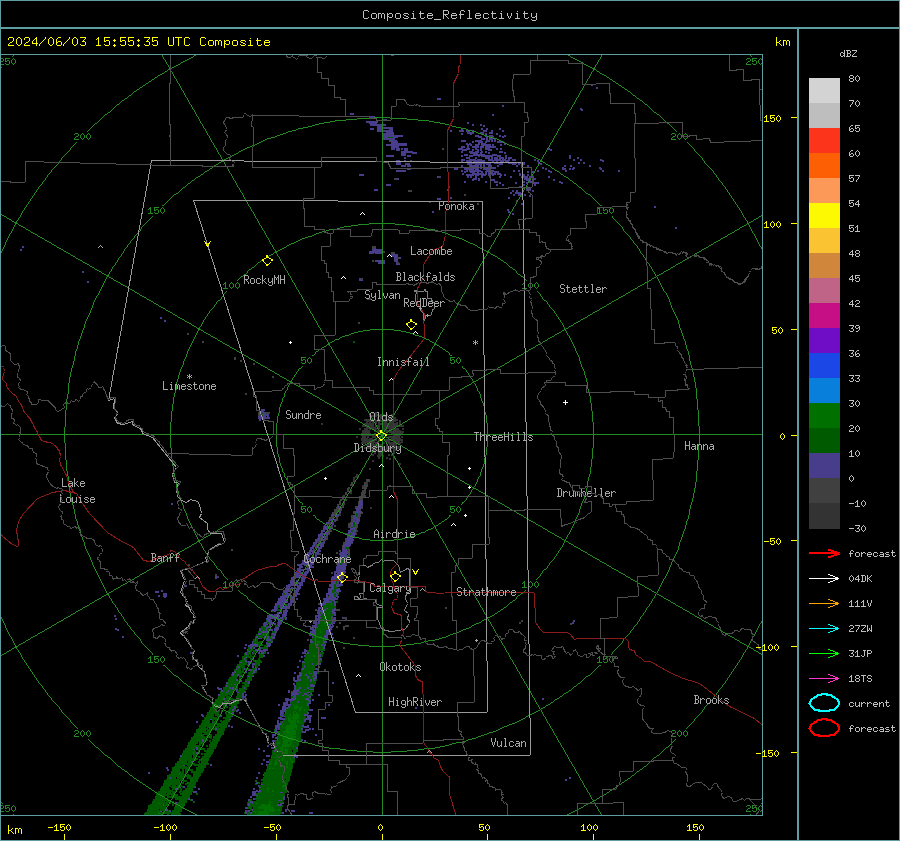Image resolution: width=900 pixels, height=841 pixels.
Task: Click the Limestone label
Action: 189,386
